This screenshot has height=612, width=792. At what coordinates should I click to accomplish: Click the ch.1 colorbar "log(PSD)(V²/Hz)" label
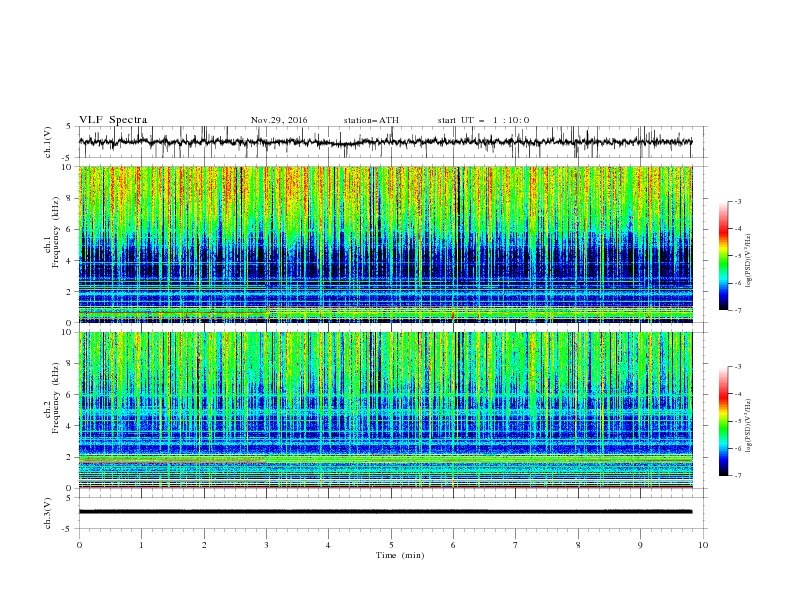748,261
